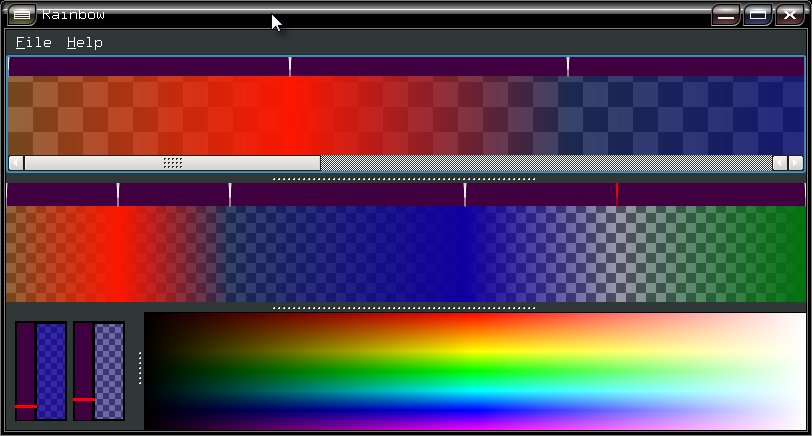The height and width of the screenshot is (436, 812).
Task: Click the vertical dotted handle left of the spectrum
Action: 140,368
